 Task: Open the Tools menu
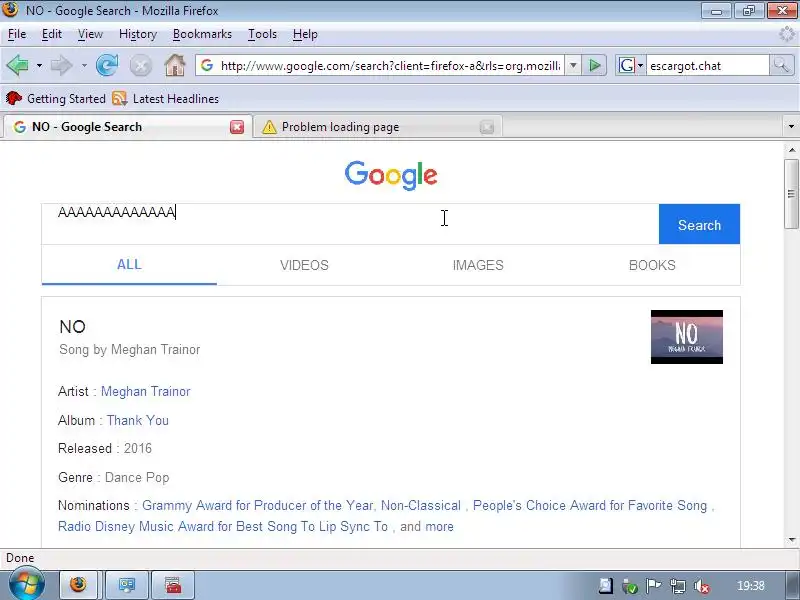[x=262, y=34]
